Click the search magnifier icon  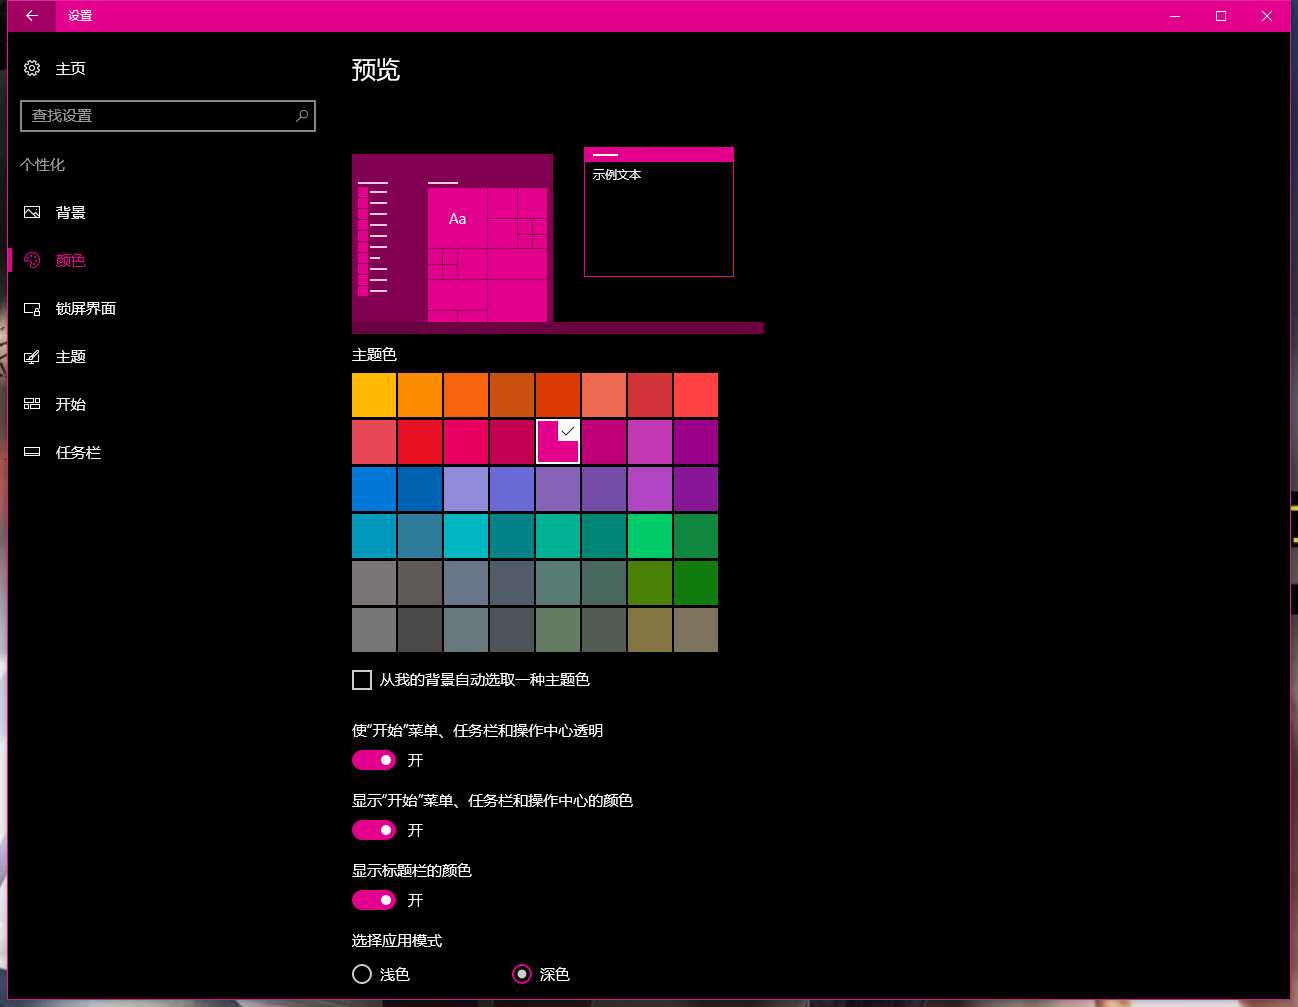coord(302,116)
